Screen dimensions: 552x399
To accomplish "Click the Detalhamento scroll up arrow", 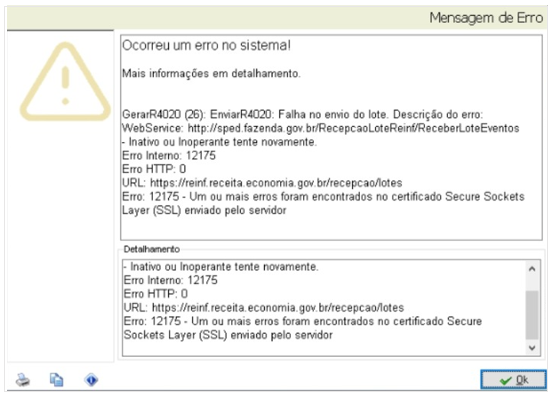I will click(x=532, y=269).
